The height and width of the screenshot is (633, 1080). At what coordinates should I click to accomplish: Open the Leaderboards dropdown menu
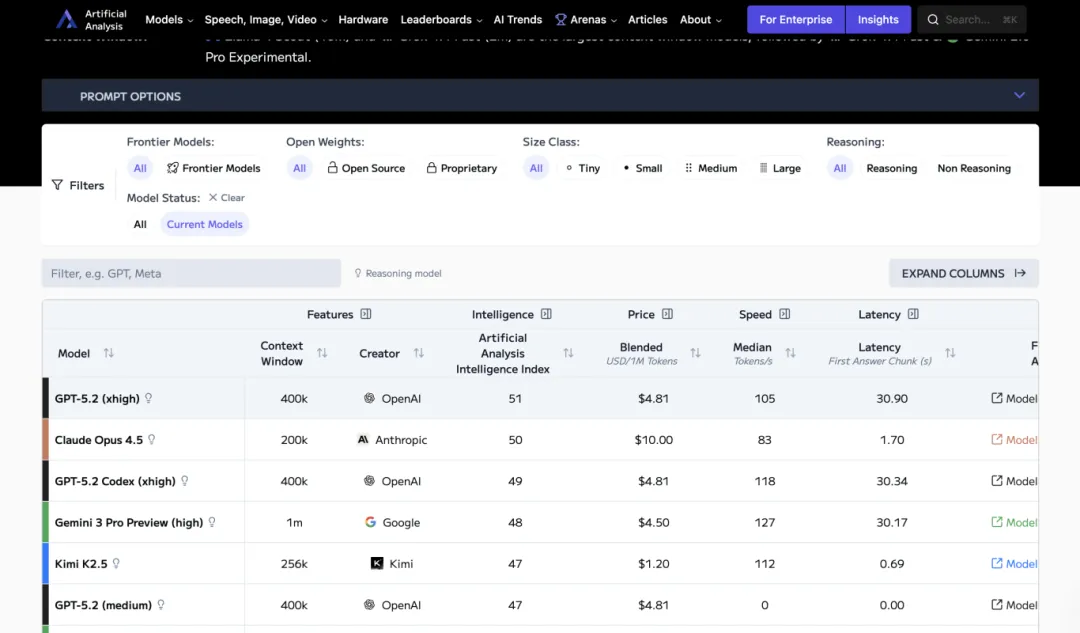coord(442,19)
